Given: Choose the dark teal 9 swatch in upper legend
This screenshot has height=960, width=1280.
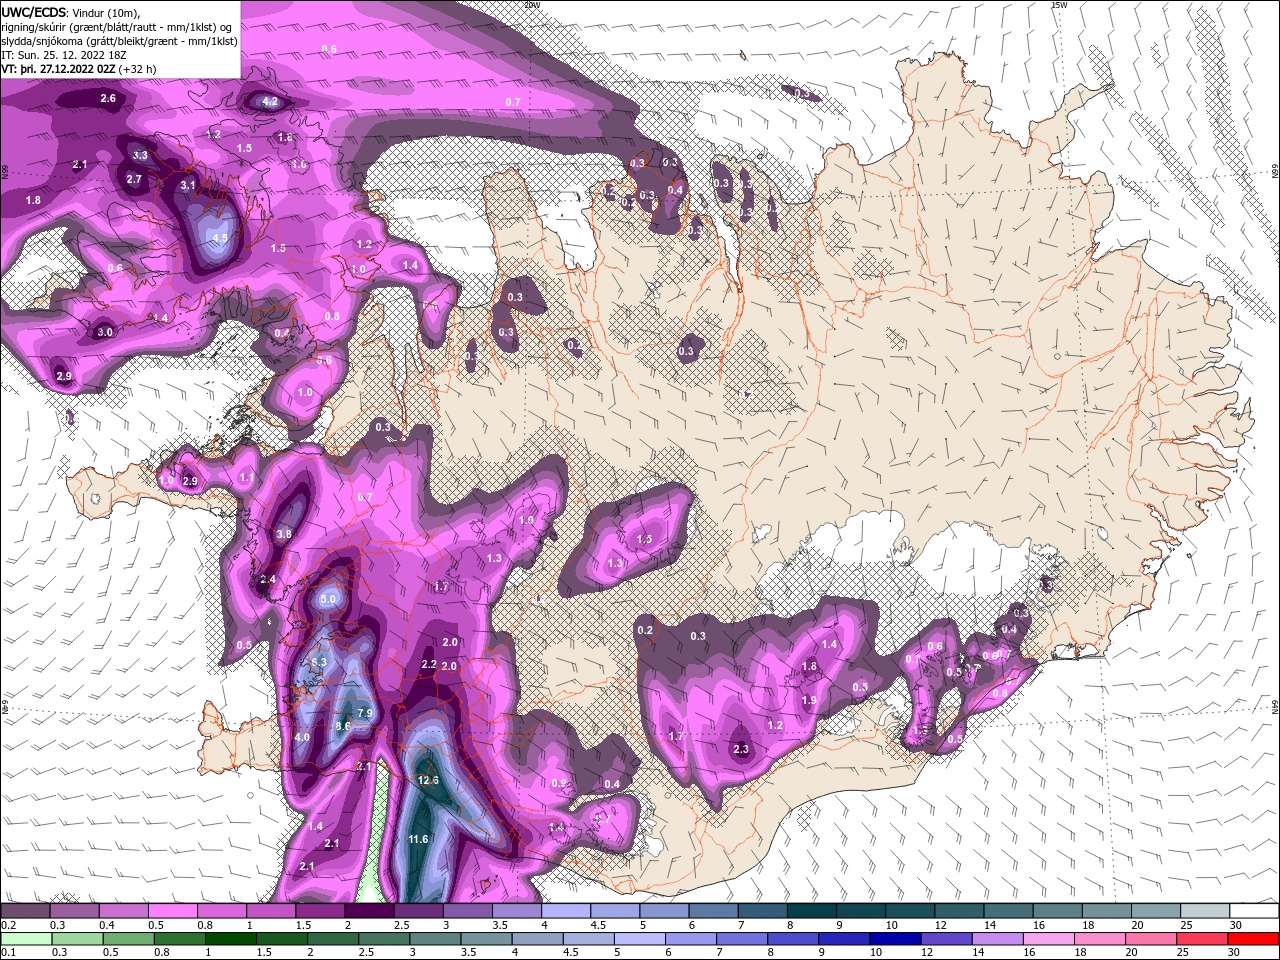Looking at the screenshot, I should click(x=861, y=911).
